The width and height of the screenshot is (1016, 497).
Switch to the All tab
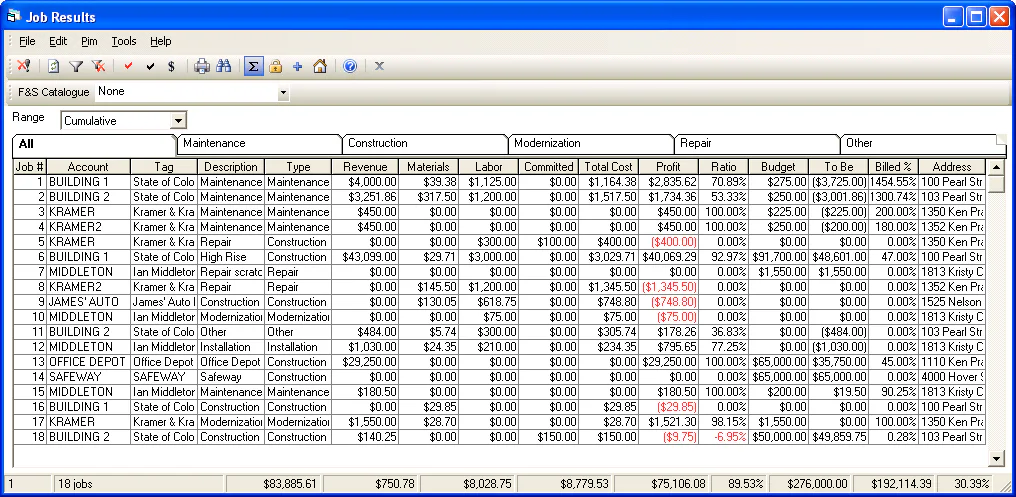(93, 144)
